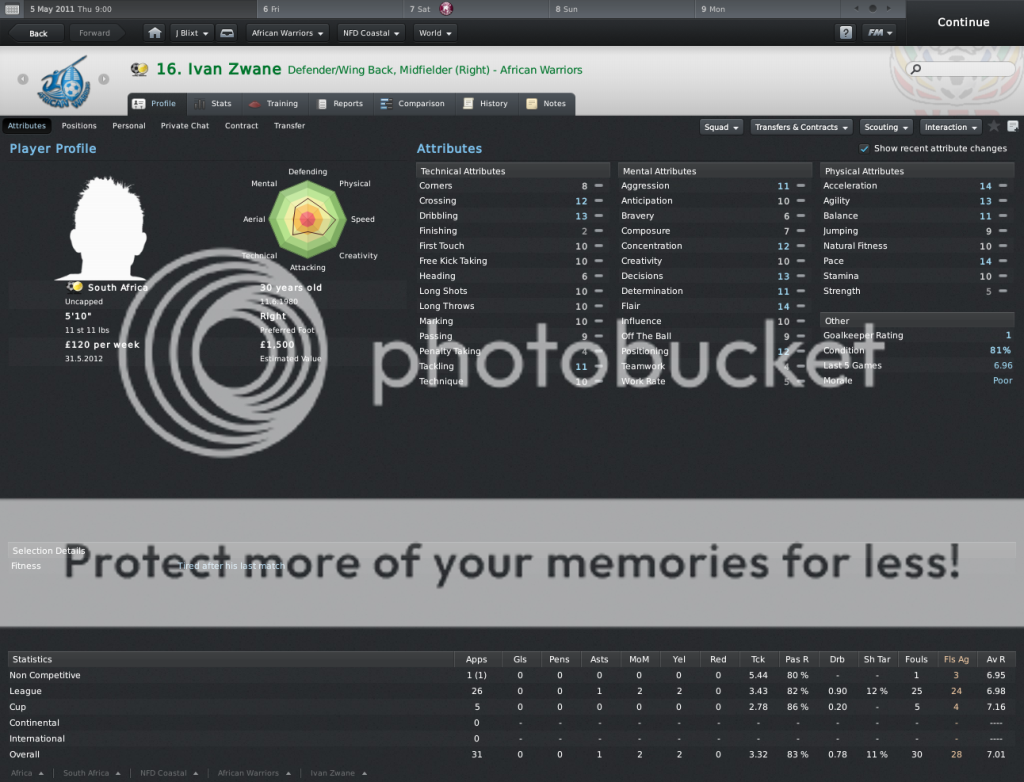Open the Transfers & Contracts dropdown

pyautogui.click(x=800, y=127)
